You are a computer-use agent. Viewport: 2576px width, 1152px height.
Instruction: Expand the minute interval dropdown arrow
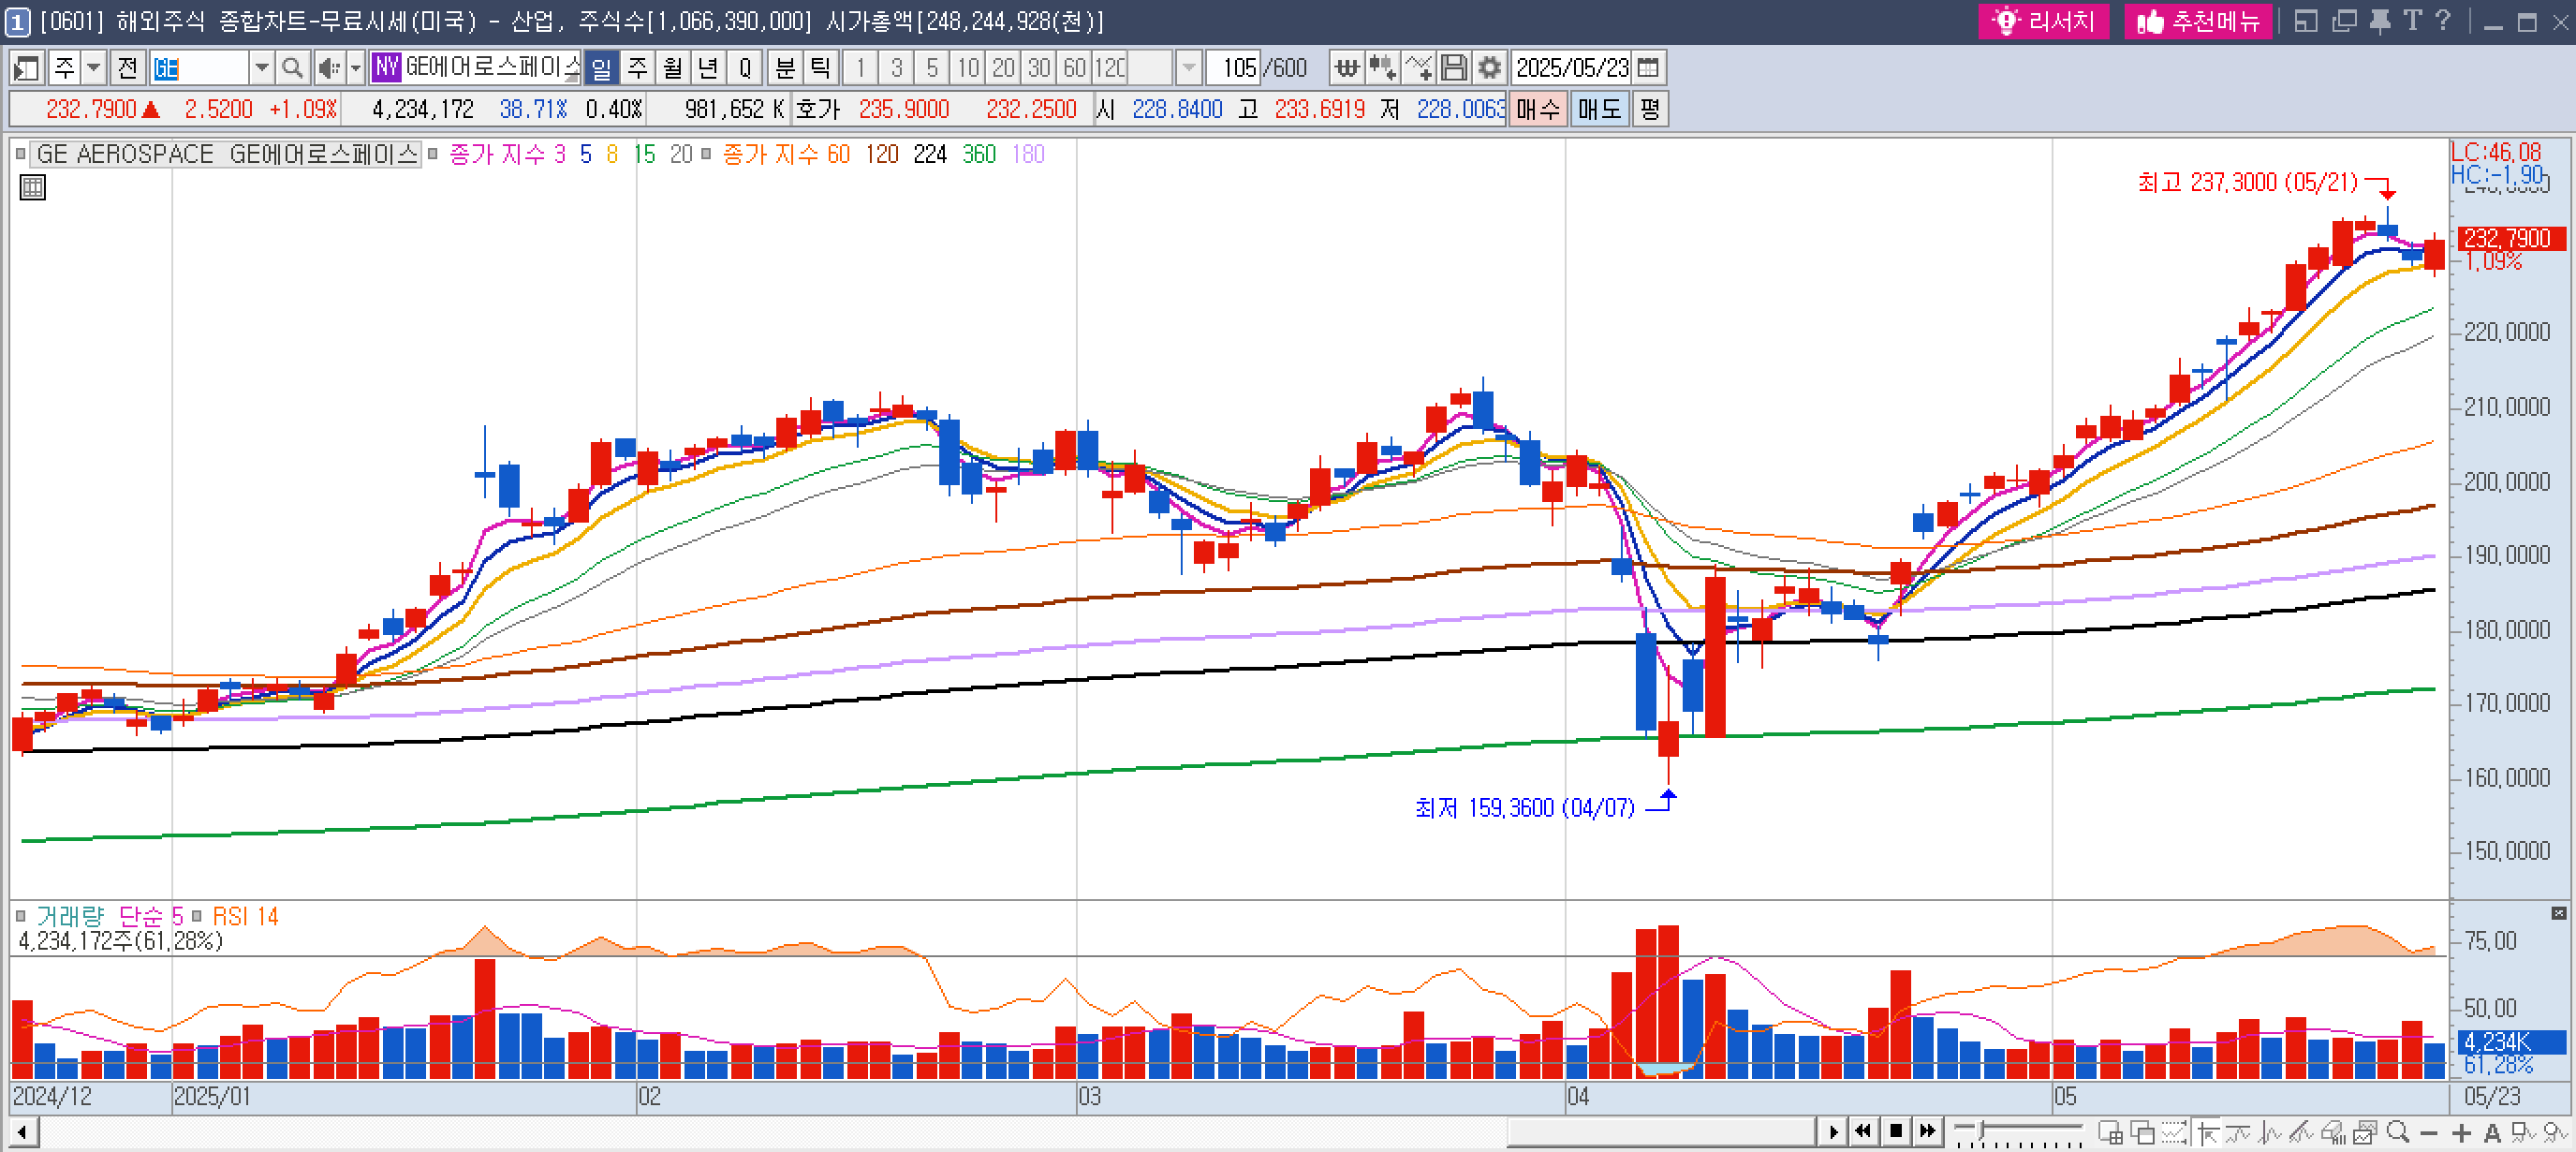coord(1188,68)
